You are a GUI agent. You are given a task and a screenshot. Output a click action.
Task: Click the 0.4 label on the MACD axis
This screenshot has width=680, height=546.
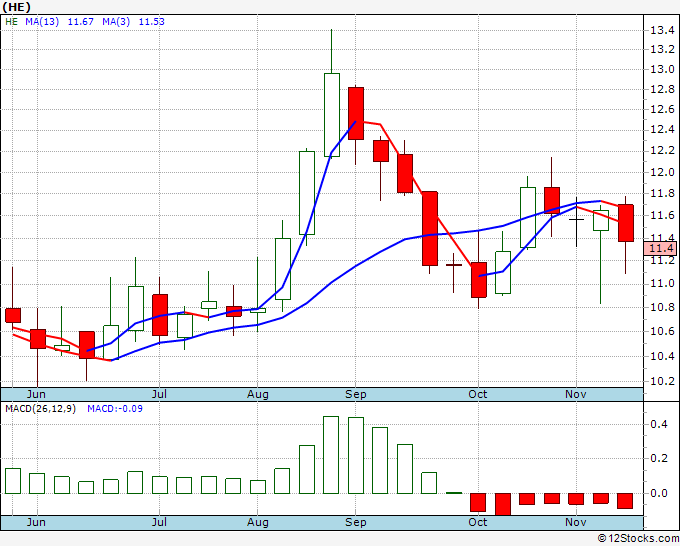[659, 424]
